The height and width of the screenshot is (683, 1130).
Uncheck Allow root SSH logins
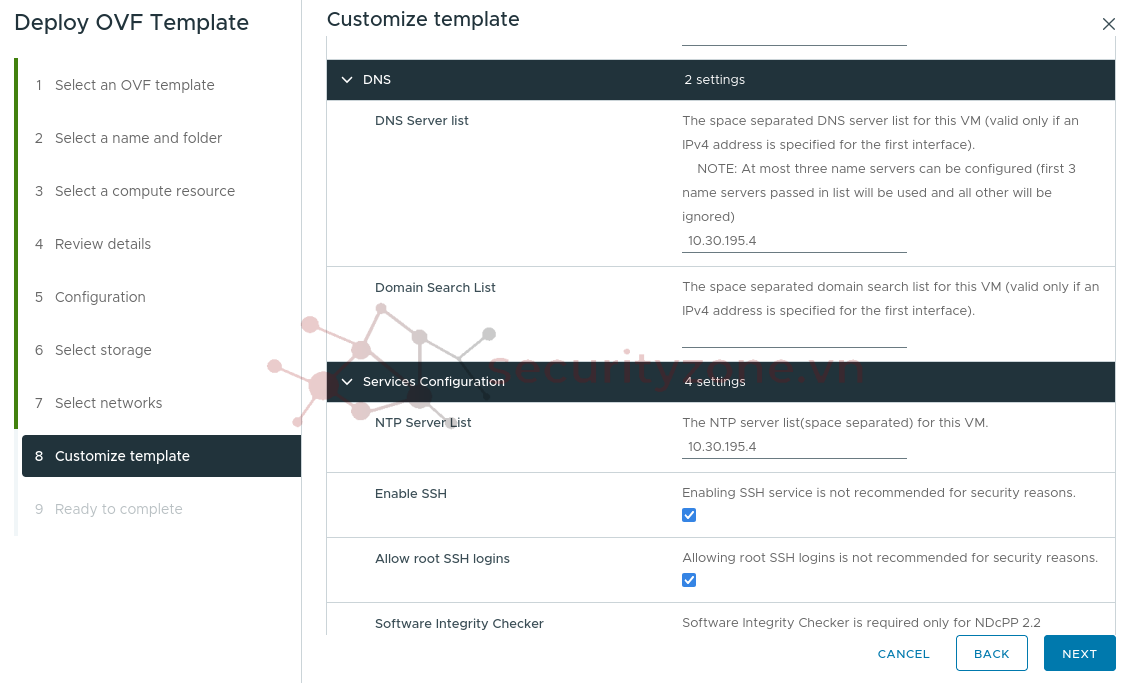click(689, 580)
